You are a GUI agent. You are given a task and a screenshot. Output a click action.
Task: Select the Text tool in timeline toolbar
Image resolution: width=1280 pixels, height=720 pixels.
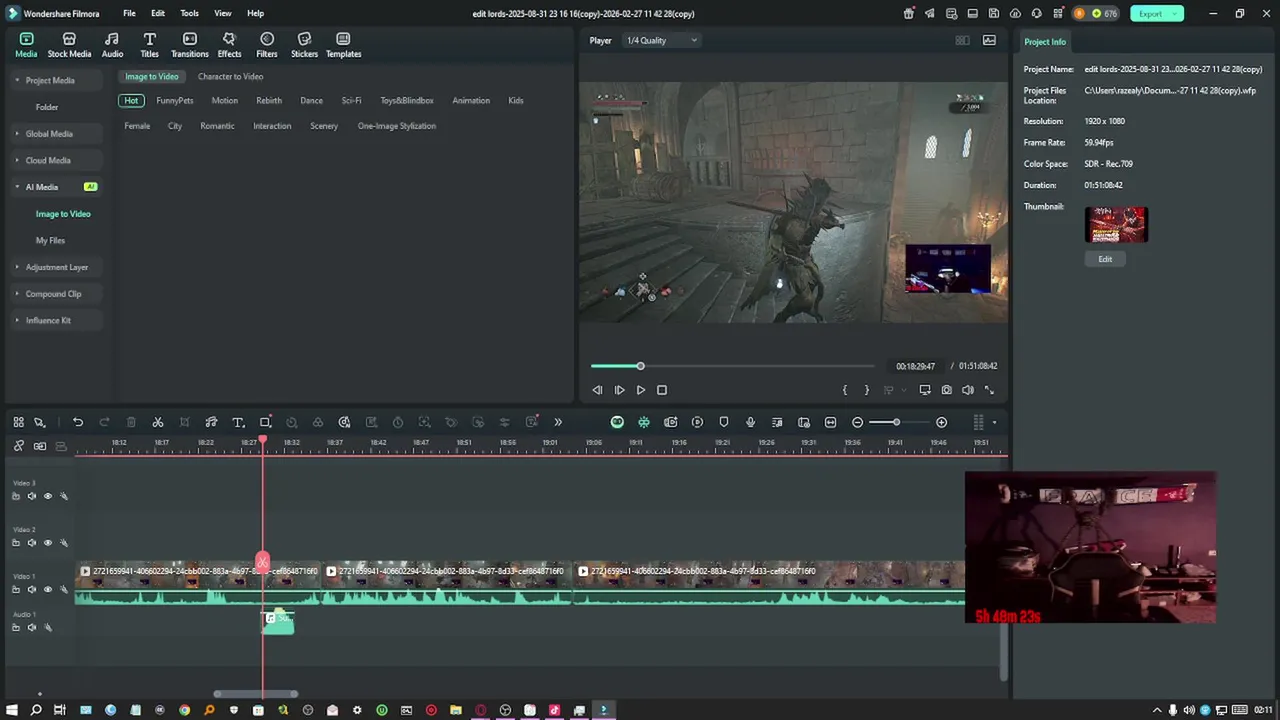(238, 422)
